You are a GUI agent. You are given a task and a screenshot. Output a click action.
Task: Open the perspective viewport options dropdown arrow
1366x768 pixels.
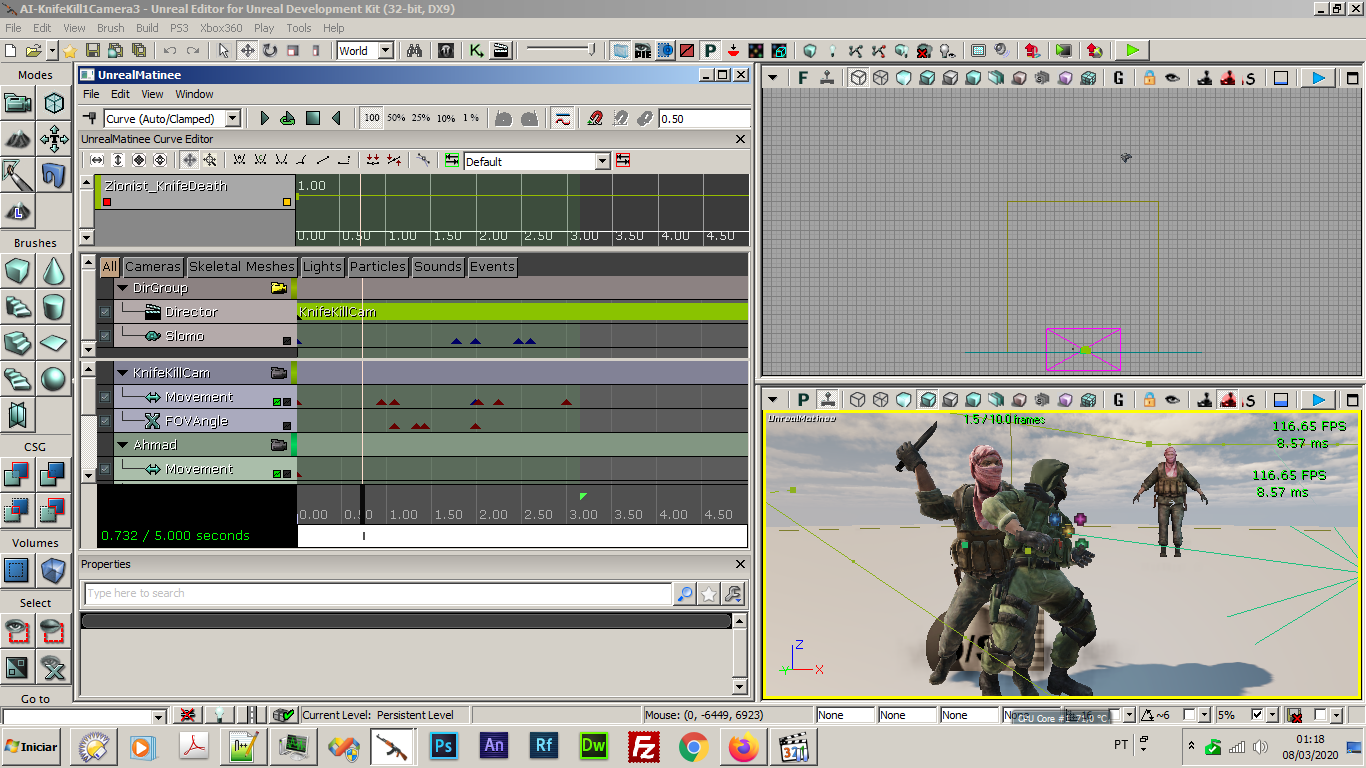tap(772, 400)
